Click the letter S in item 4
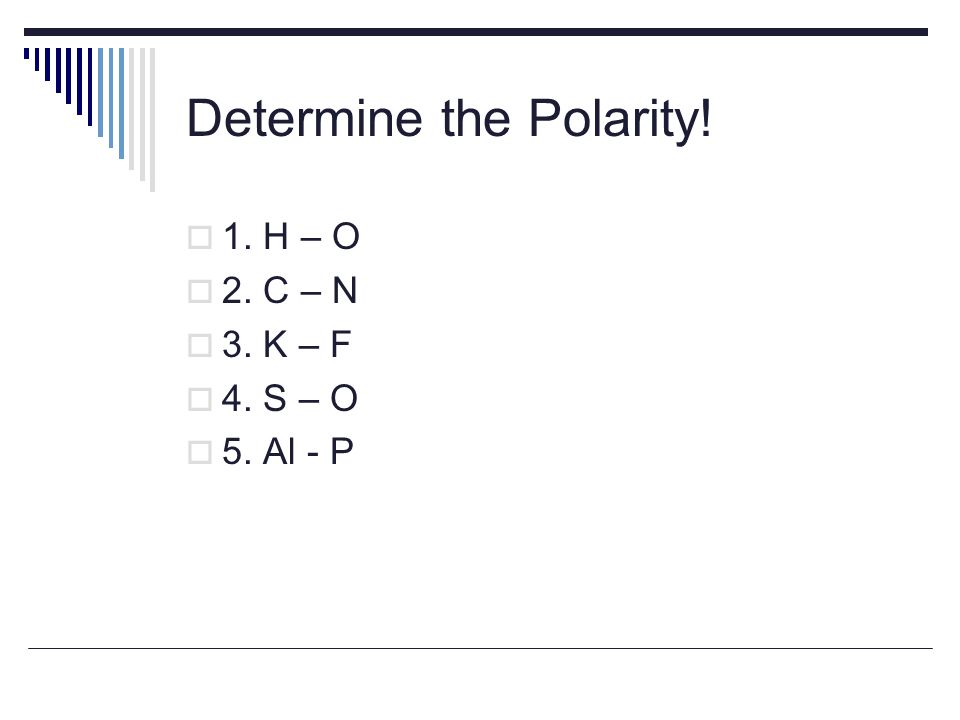 pos(275,398)
